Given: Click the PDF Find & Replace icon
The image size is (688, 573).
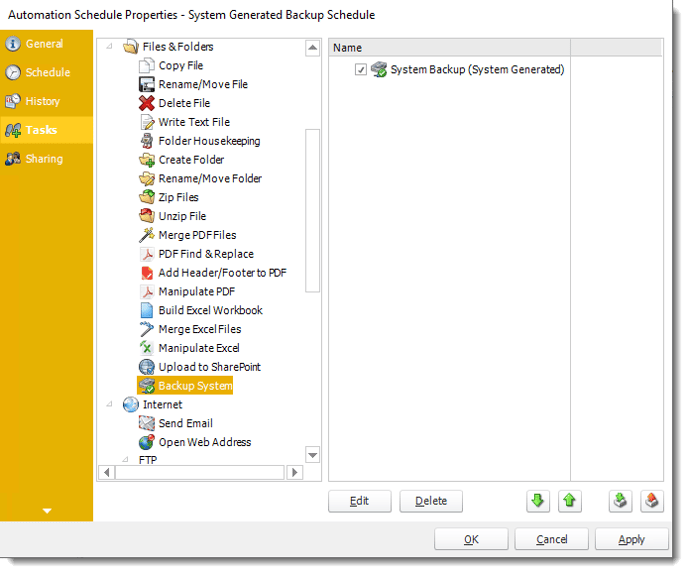Looking at the screenshot, I should click(147, 254).
